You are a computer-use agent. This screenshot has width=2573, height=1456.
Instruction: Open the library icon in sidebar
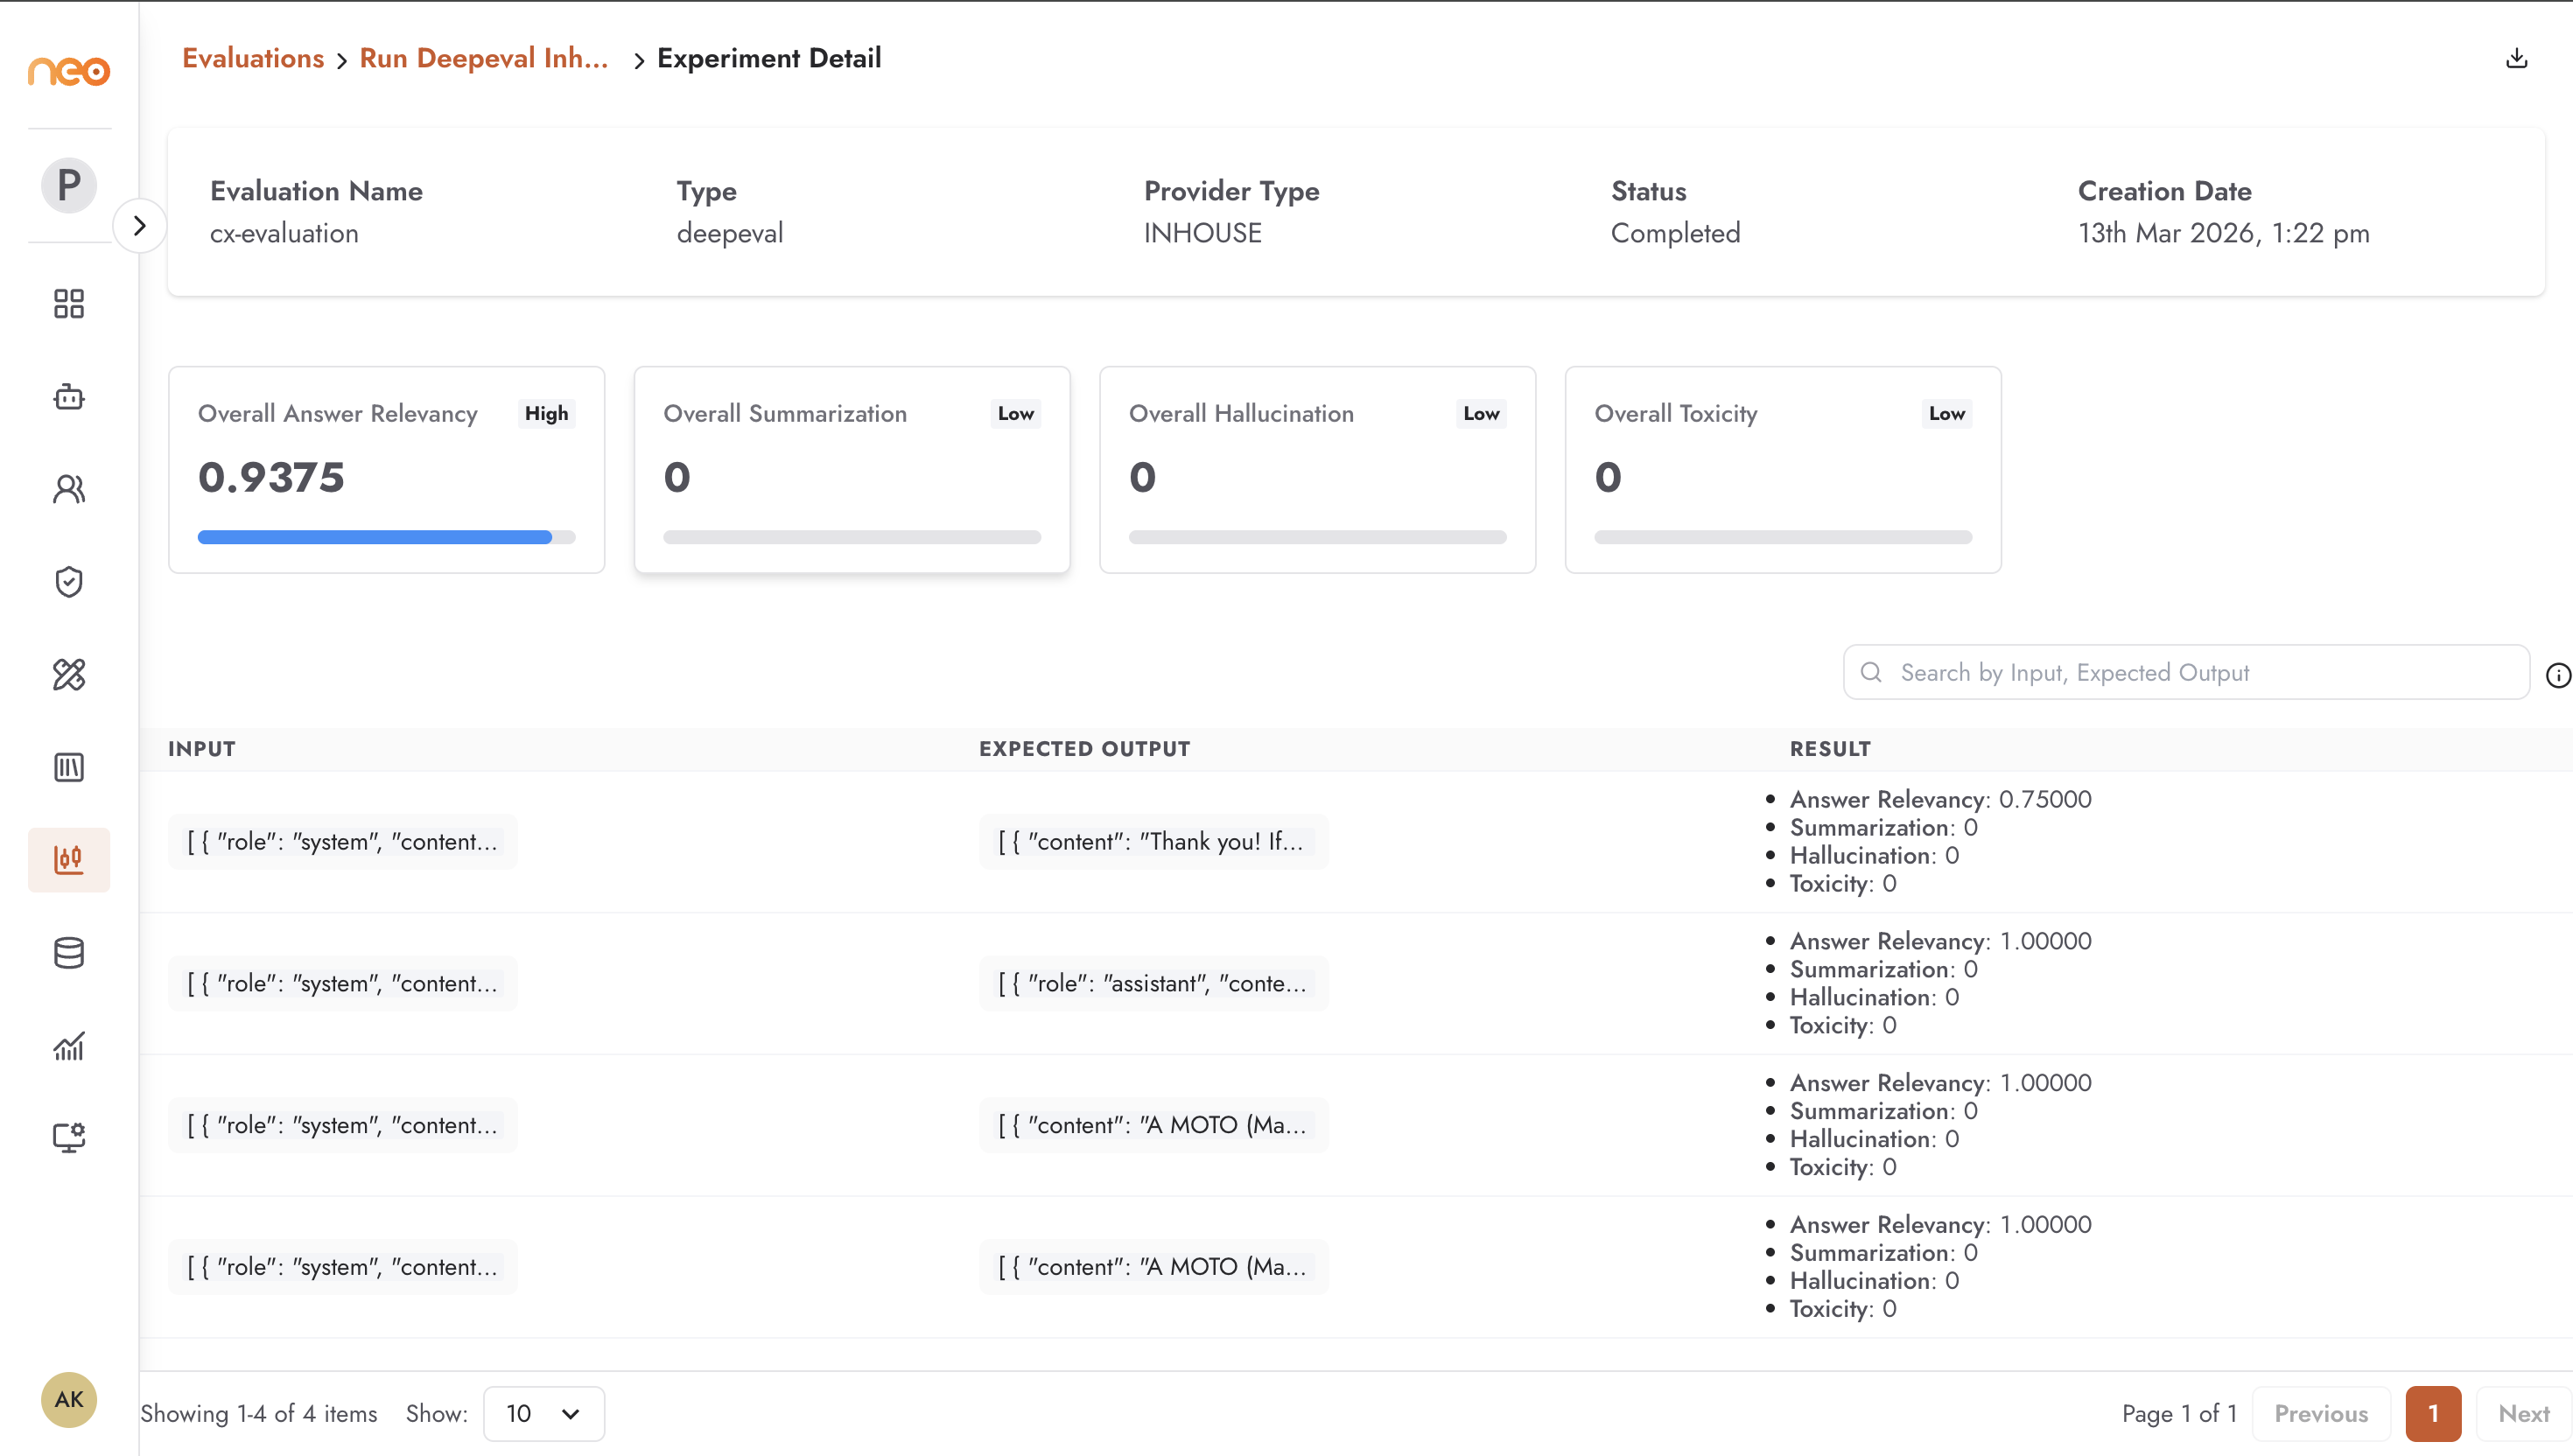(x=68, y=767)
